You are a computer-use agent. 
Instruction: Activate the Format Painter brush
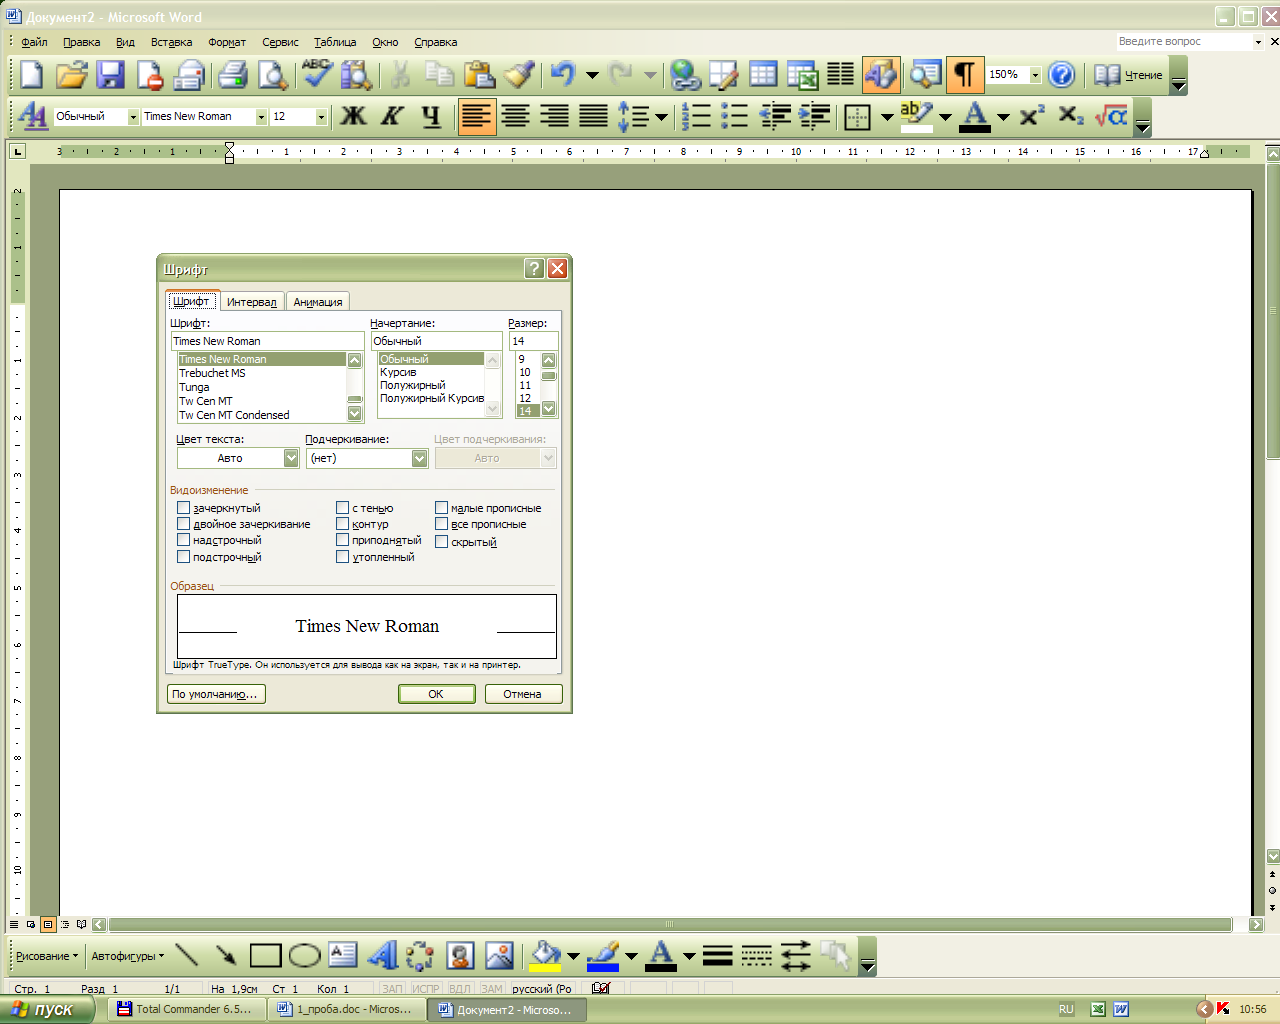518,75
